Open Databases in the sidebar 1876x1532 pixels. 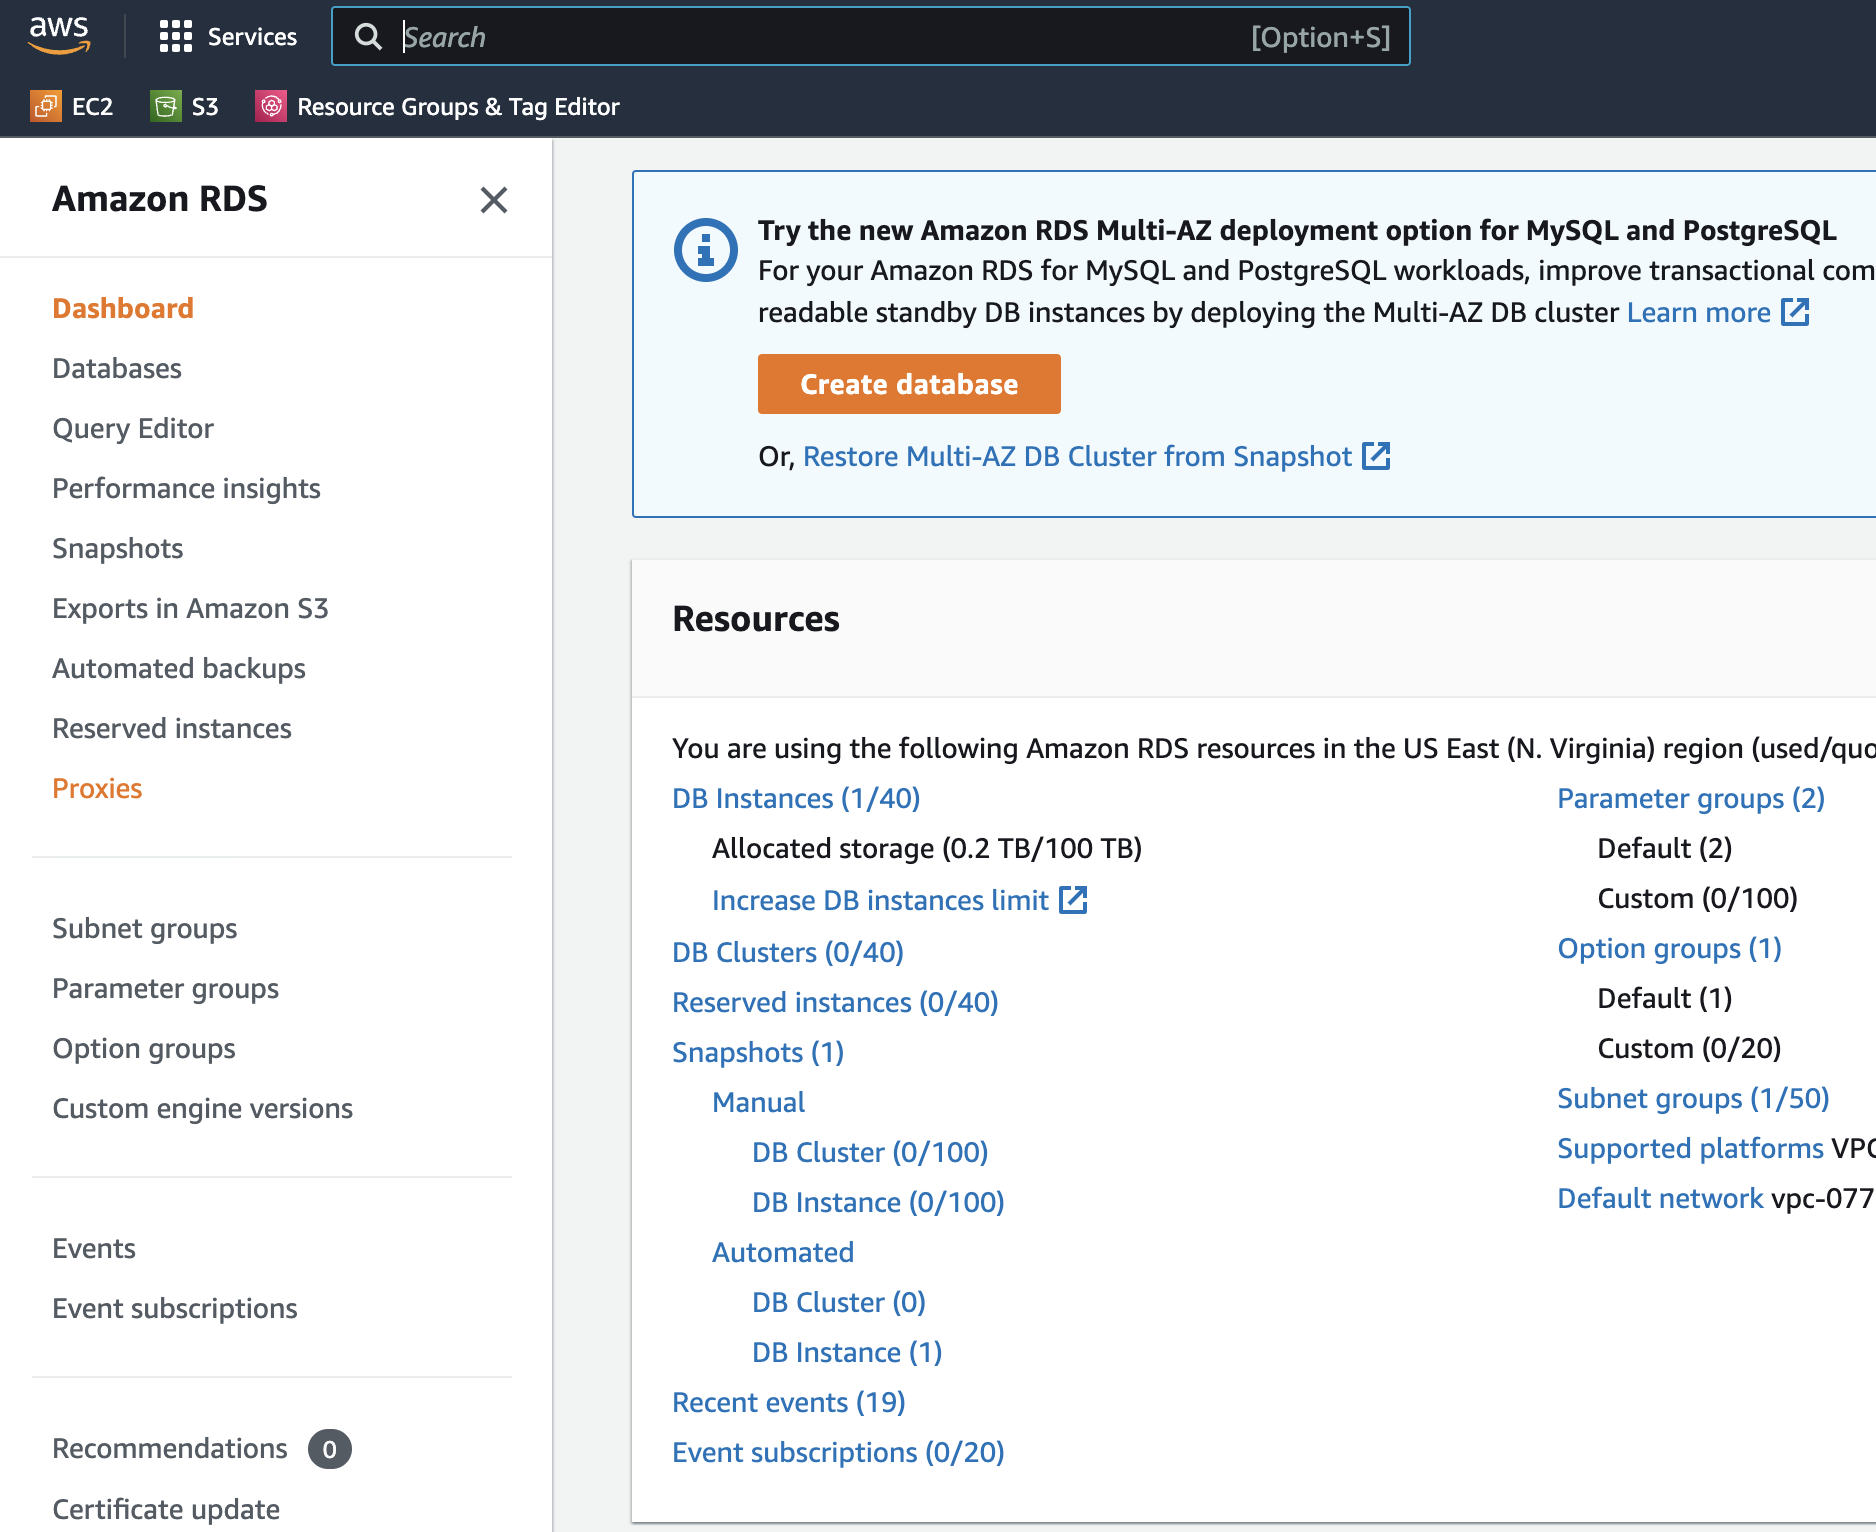coord(117,368)
